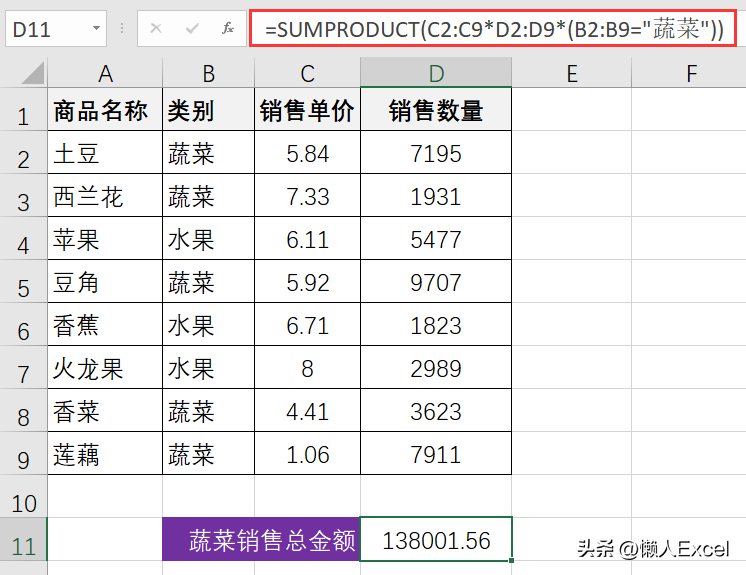Click the 水果 category cell in 火龙果 row

click(x=208, y=368)
